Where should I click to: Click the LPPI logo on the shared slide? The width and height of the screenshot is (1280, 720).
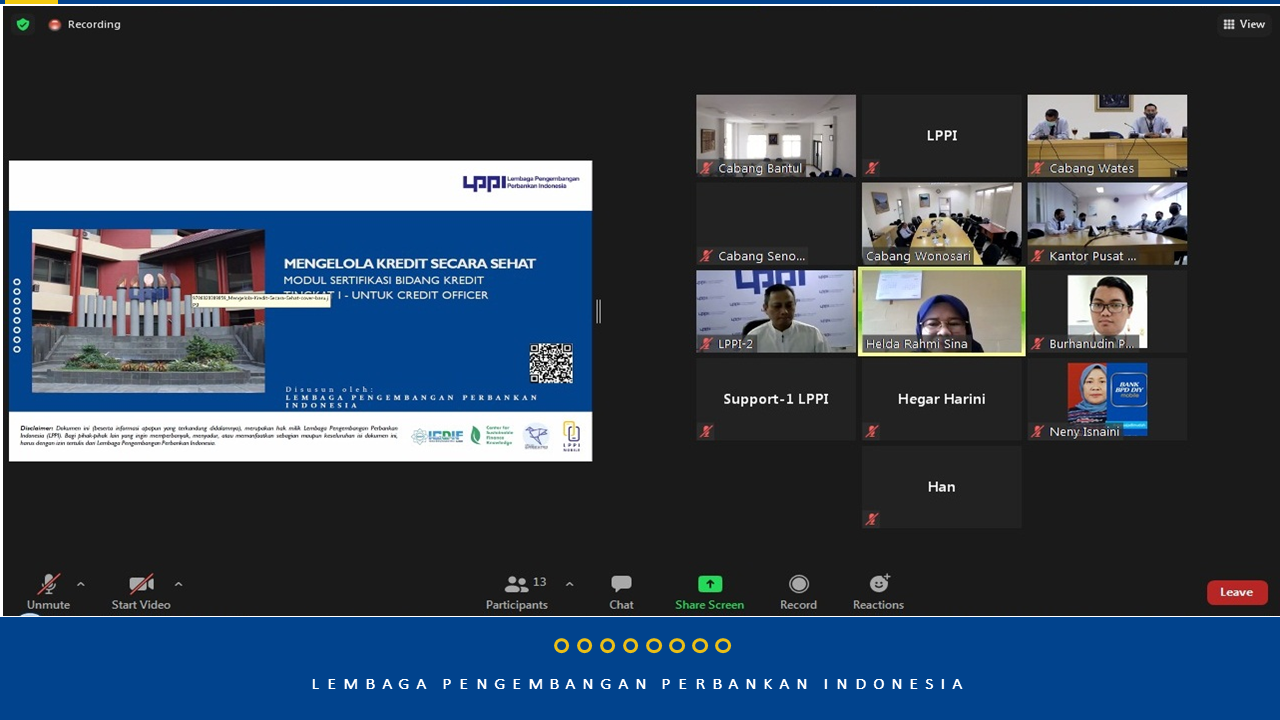point(521,183)
